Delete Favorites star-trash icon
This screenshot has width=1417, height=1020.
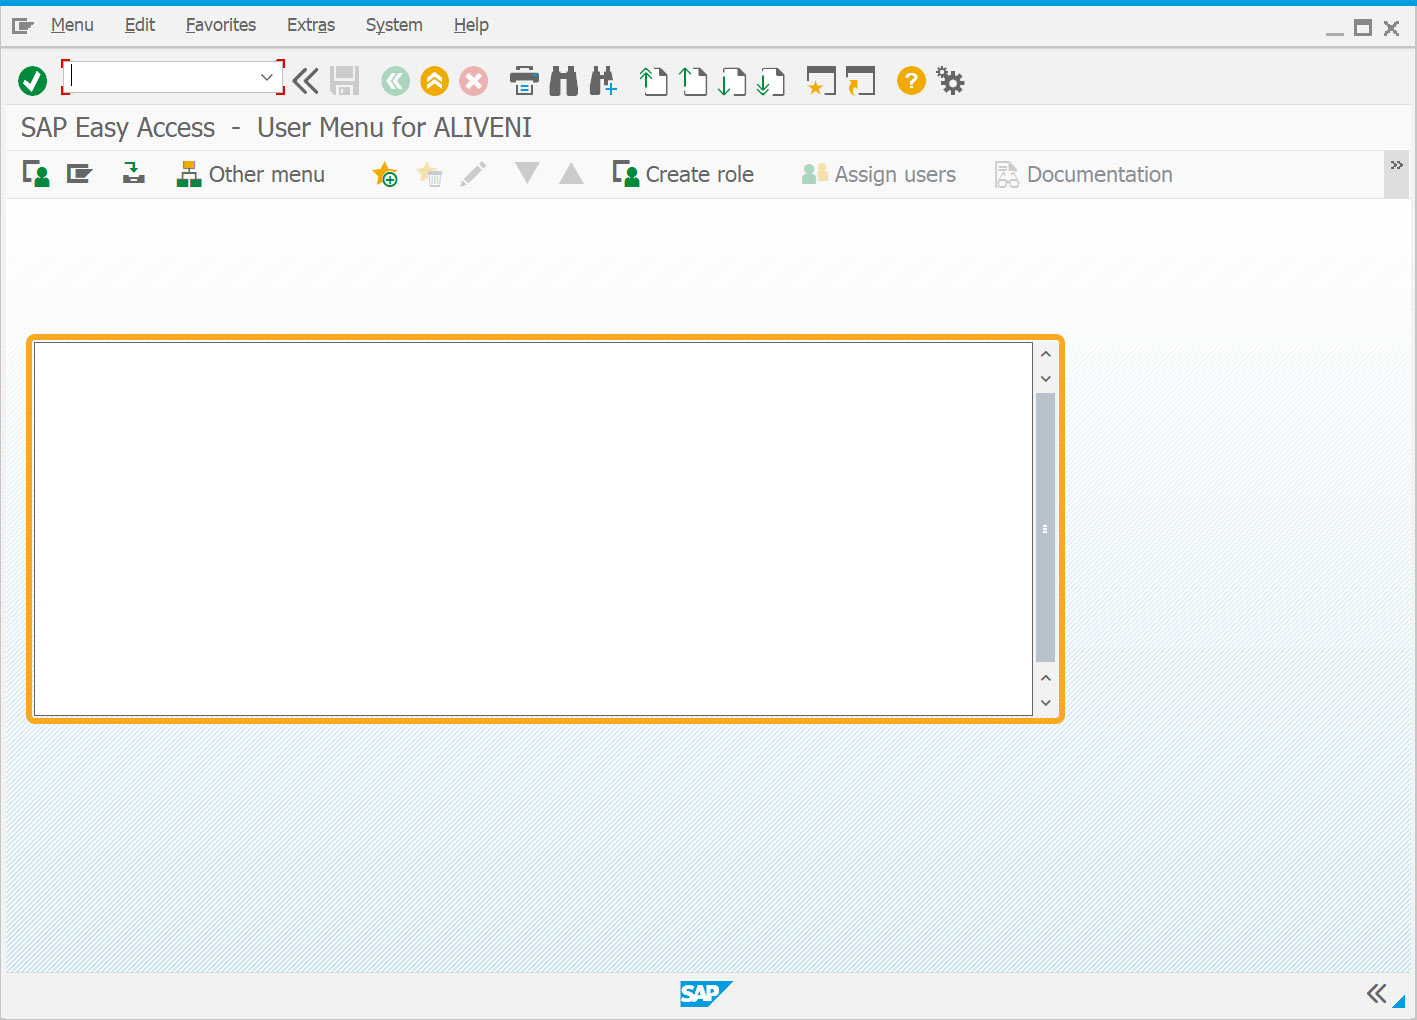(429, 174)
